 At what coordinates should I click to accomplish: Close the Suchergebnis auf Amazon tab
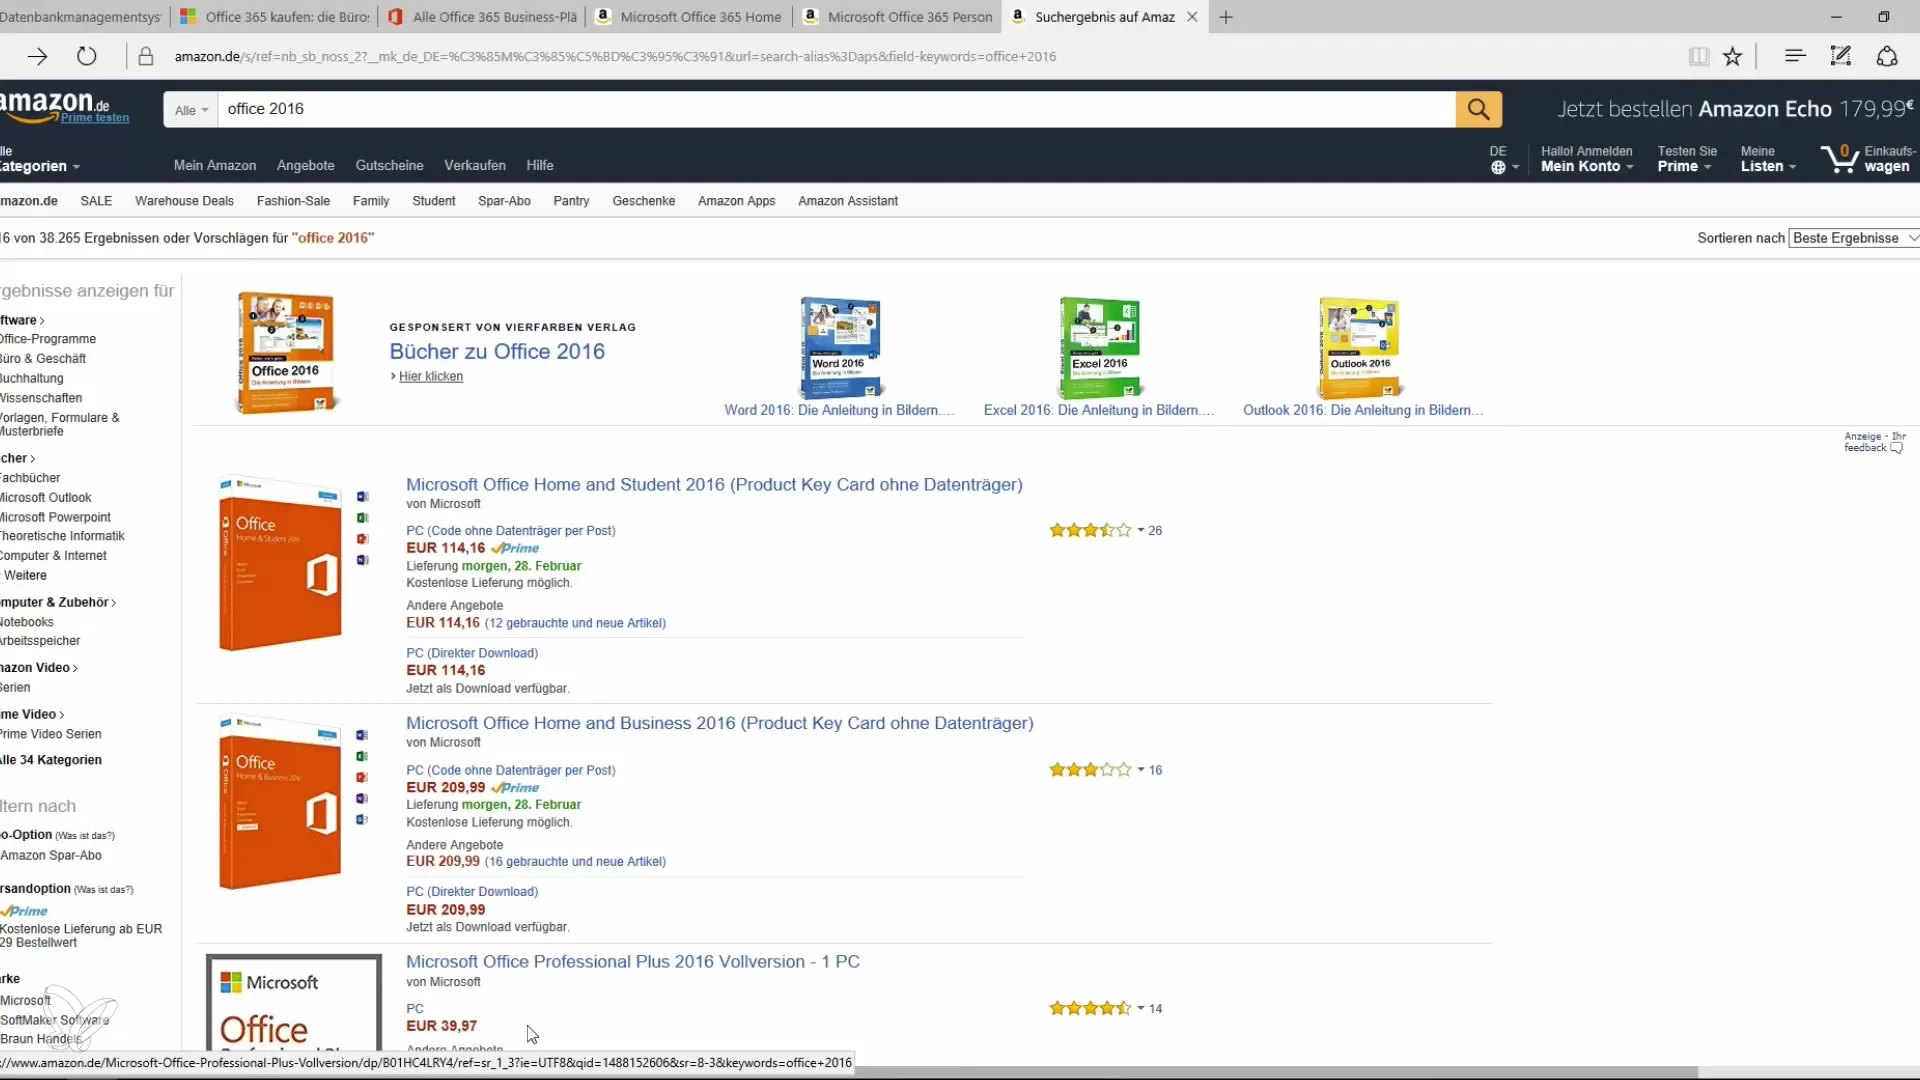[1192, 17]
